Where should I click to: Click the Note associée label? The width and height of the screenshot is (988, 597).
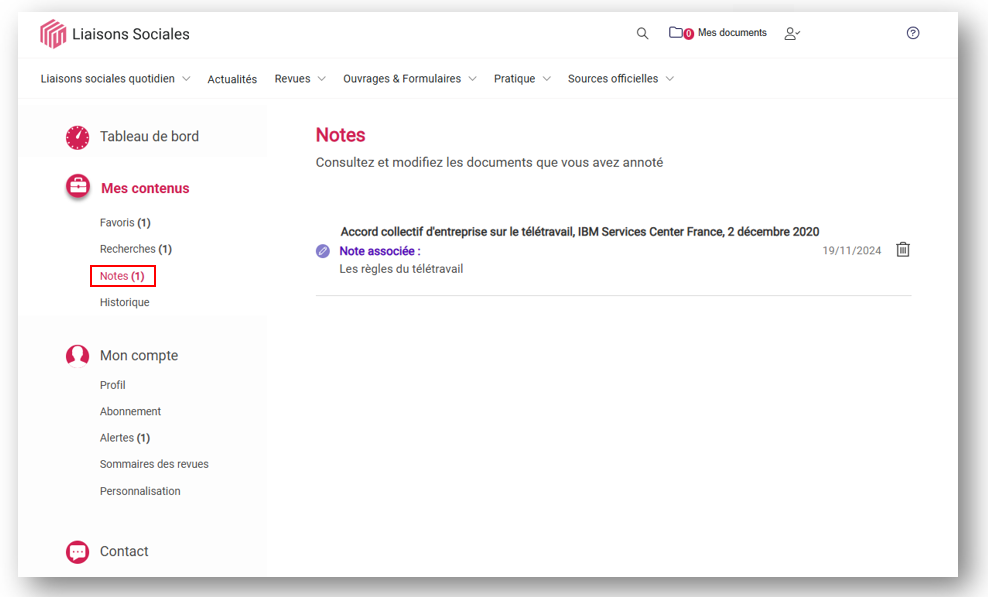point(380,251)
